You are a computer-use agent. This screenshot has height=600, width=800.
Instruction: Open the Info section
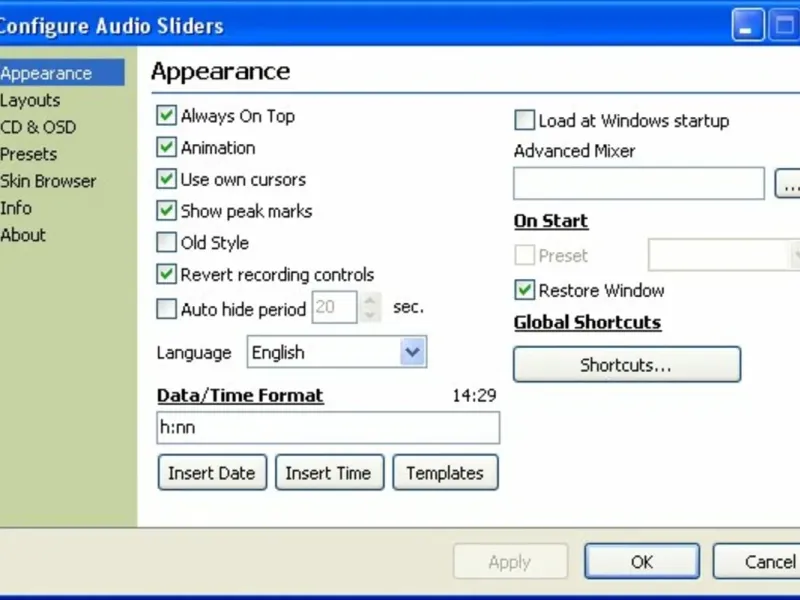[16, 208]
